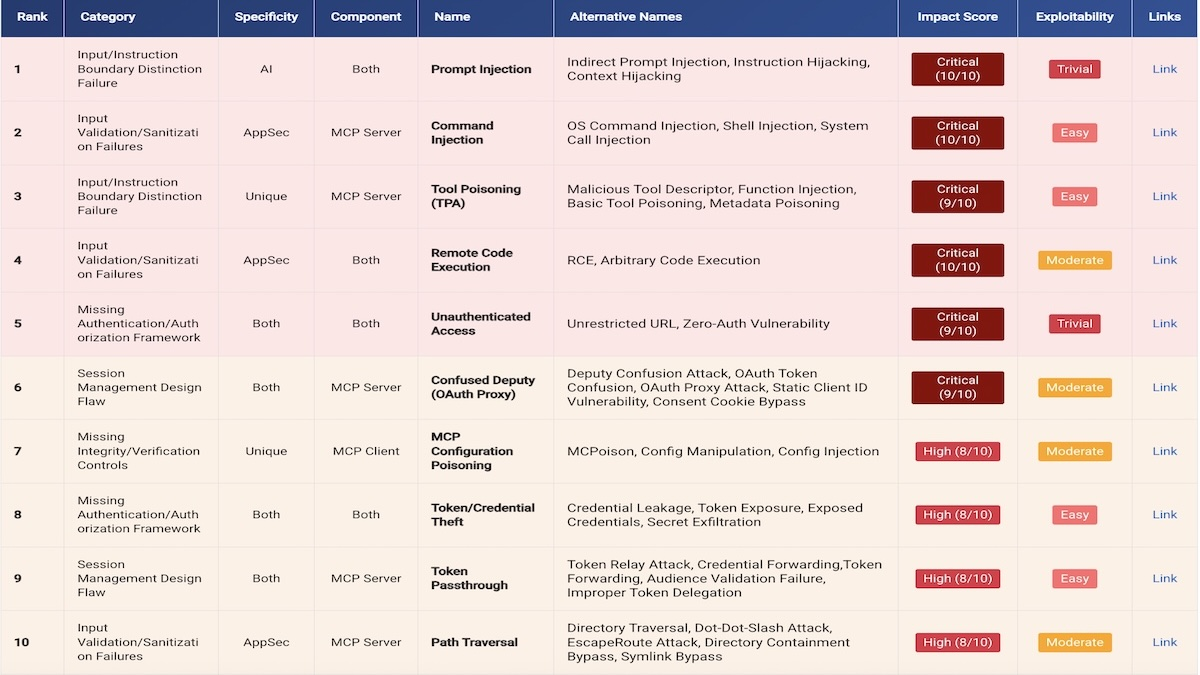This screenshot has height=675, width=1200.
Task: Open the Link for Prompt Injection row
Action: pos(1164,69)
